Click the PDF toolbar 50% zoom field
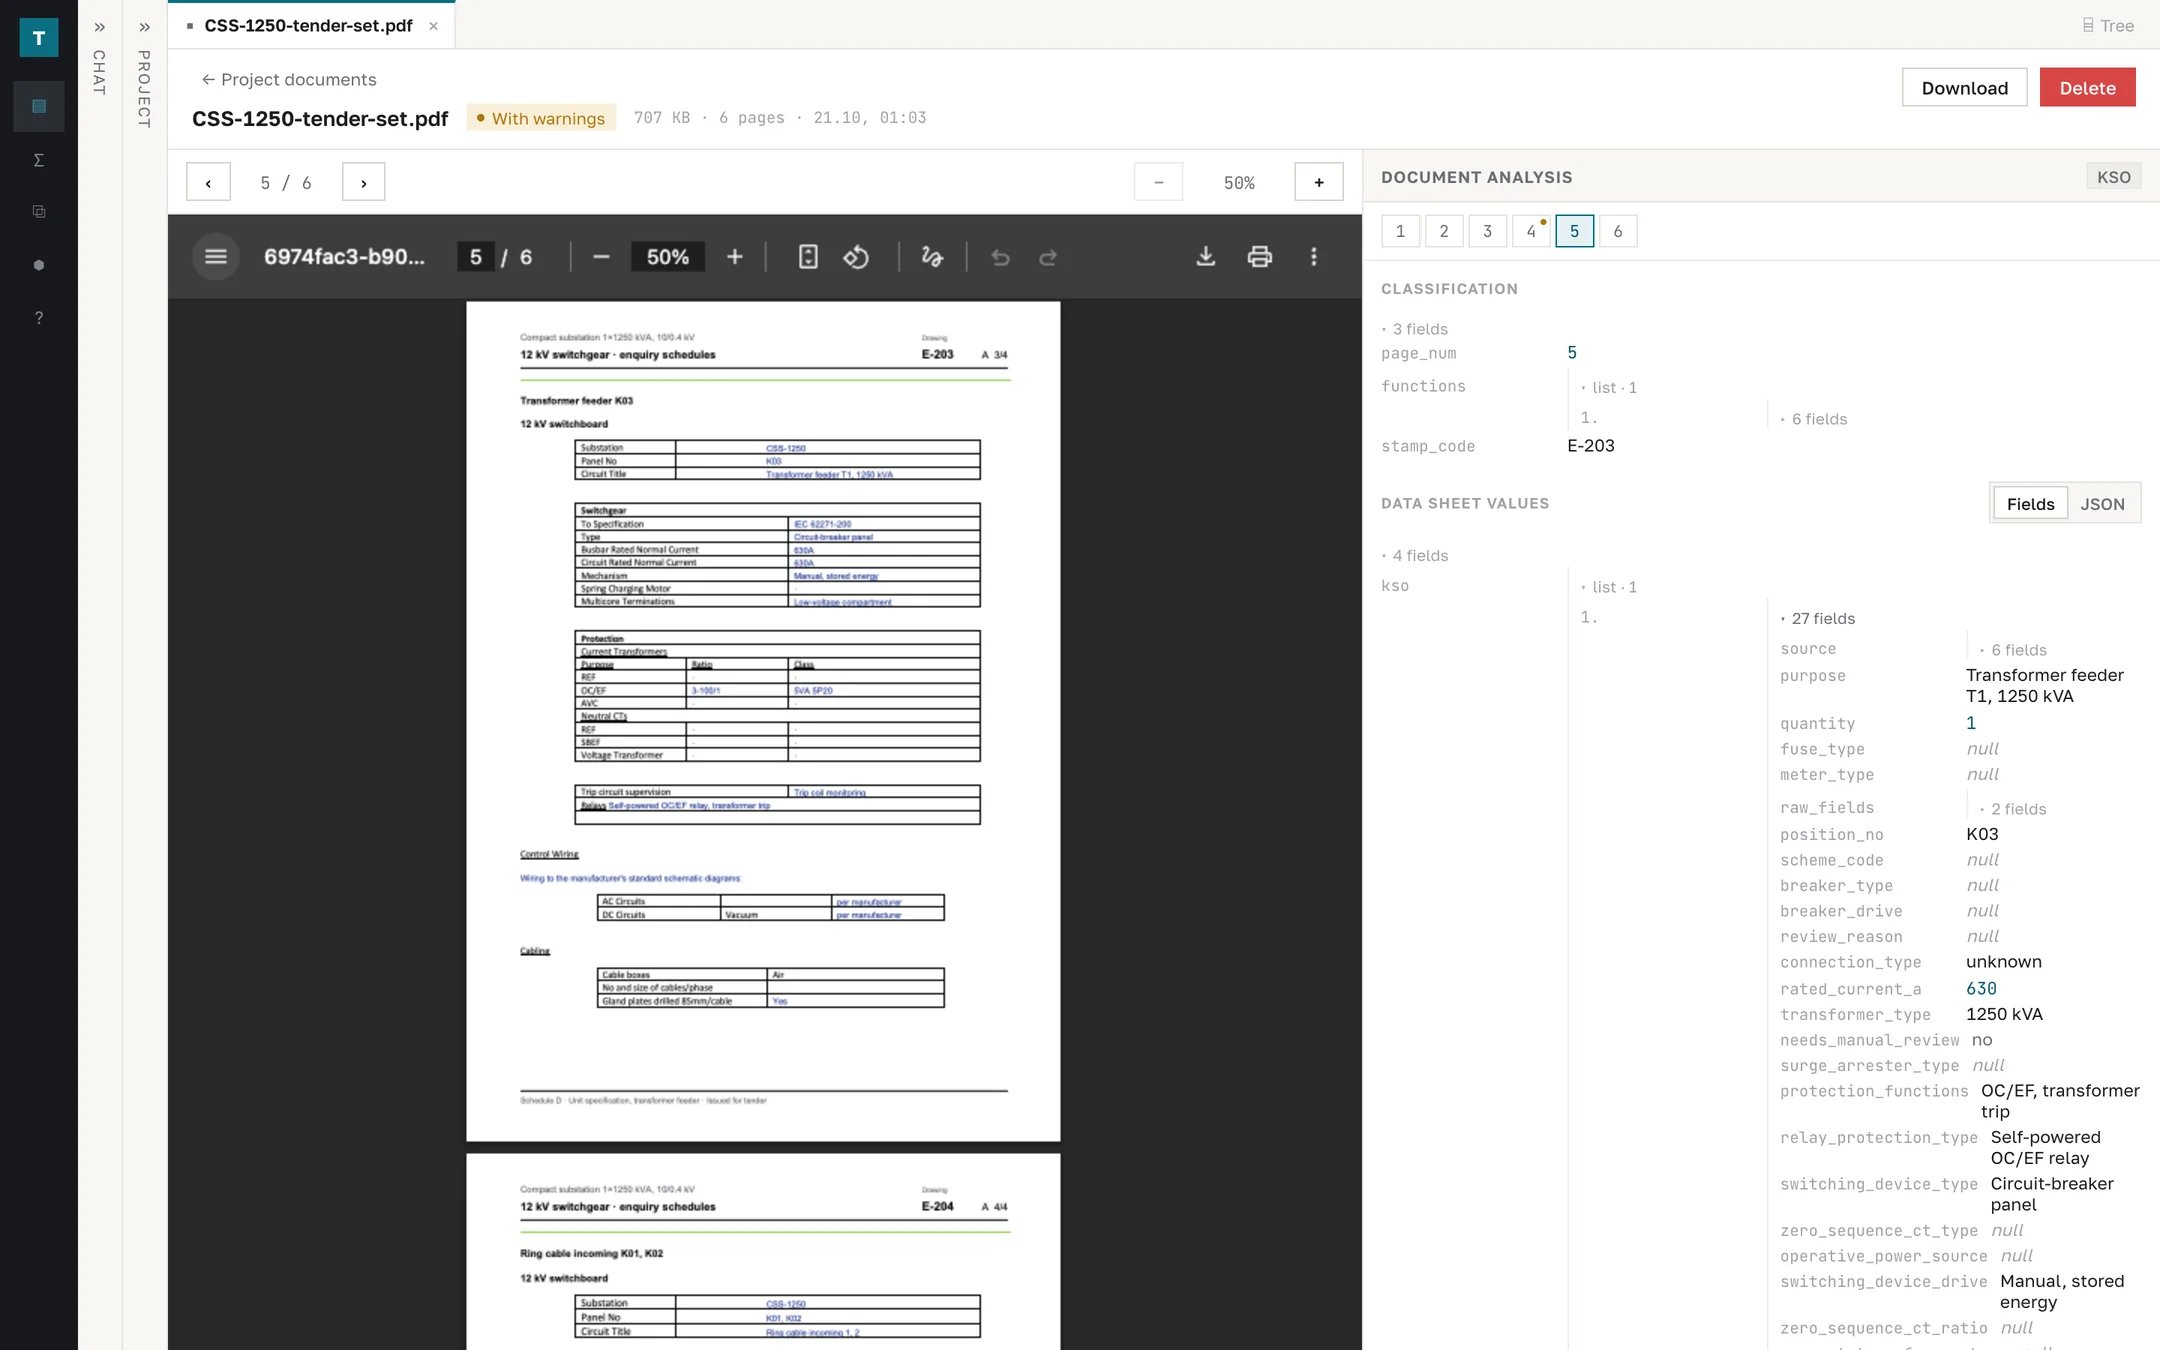This screenshot has width=2160, height=1350. [667, 257]
